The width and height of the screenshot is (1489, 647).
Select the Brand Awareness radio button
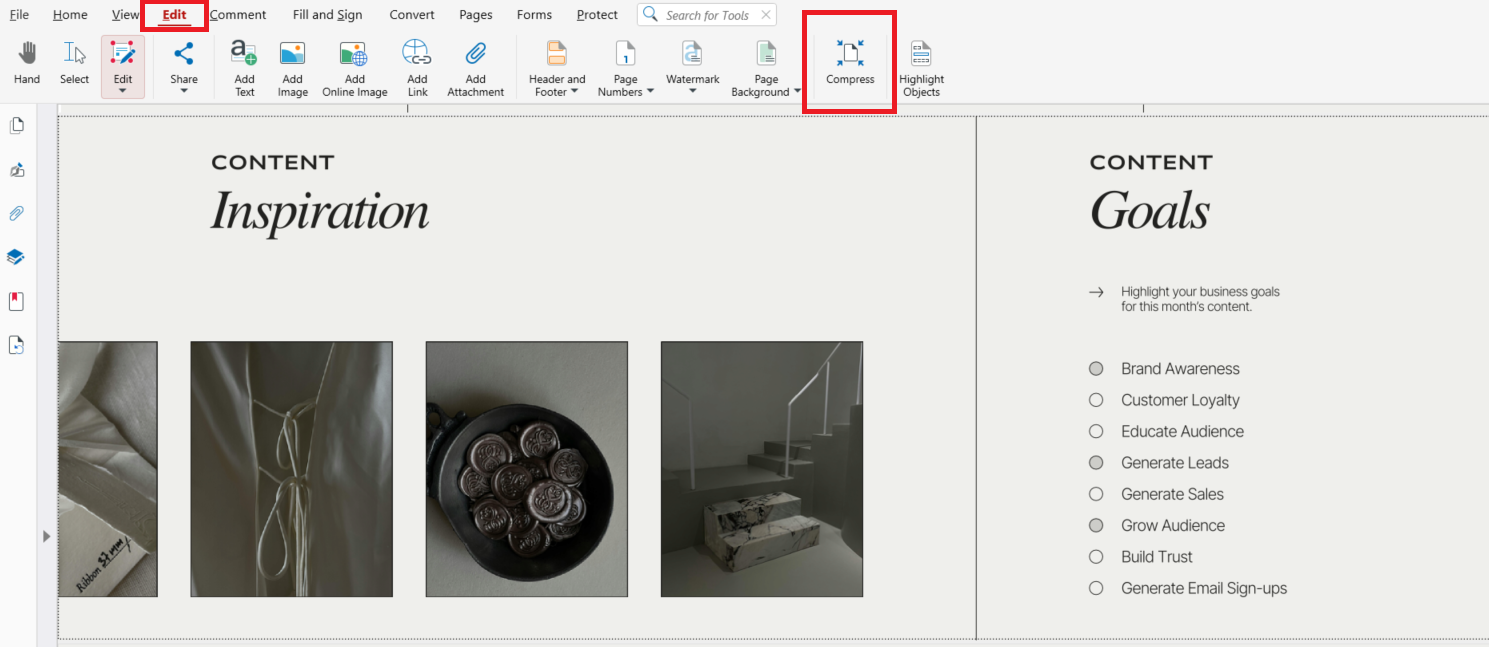pos(1095,368)
